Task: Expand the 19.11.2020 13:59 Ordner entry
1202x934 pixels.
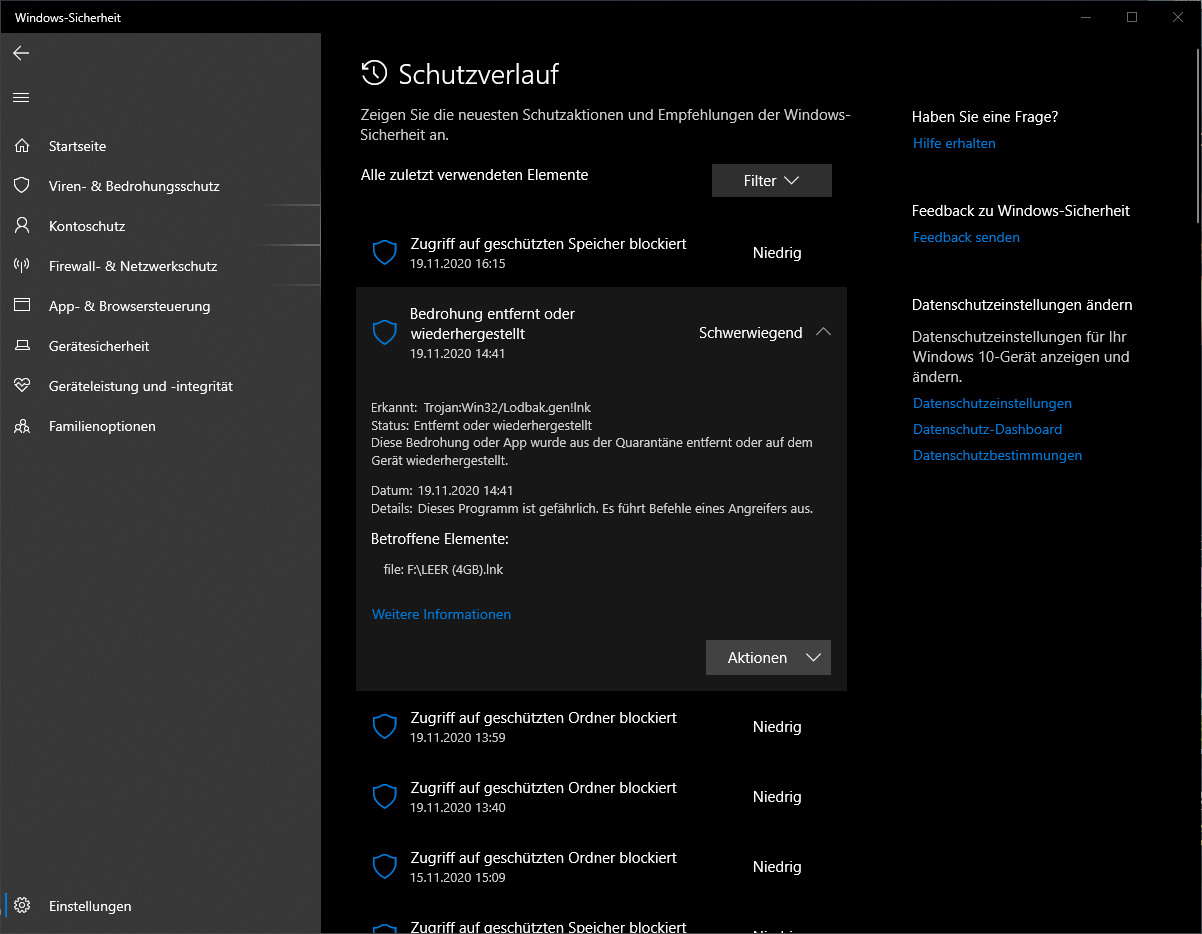Action: coord(601,727)
